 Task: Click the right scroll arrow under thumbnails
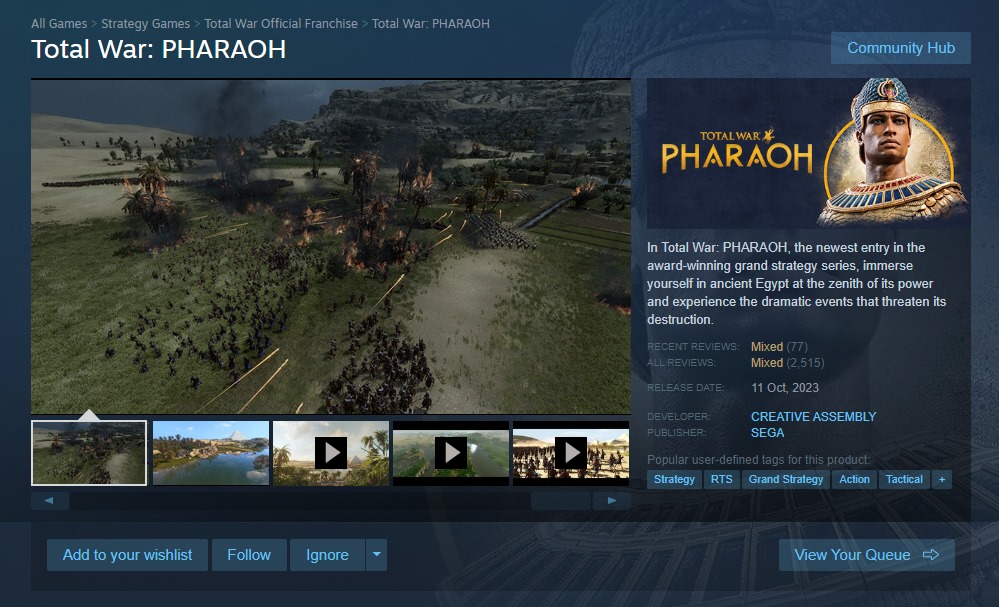pyautogui.click(x=612, y=501)
